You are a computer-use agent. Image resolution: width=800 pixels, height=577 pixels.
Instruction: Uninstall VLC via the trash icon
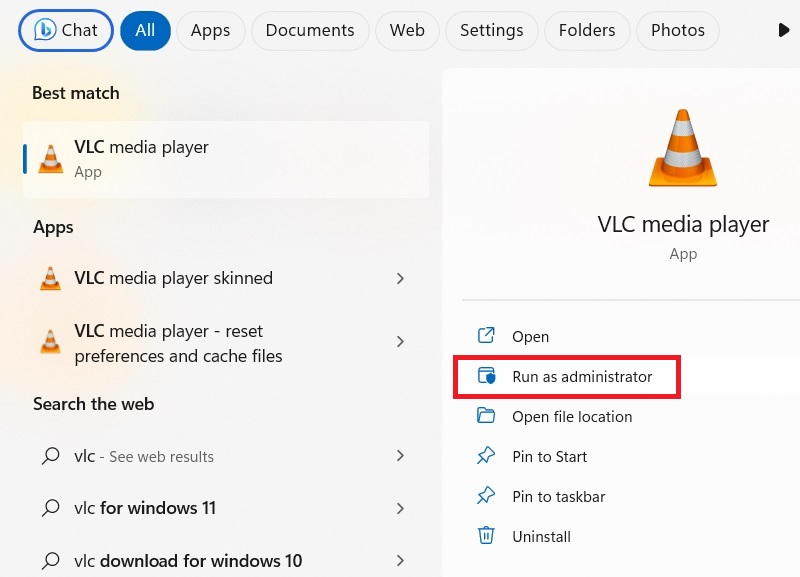pyautogui.click(x=487, y=536)
